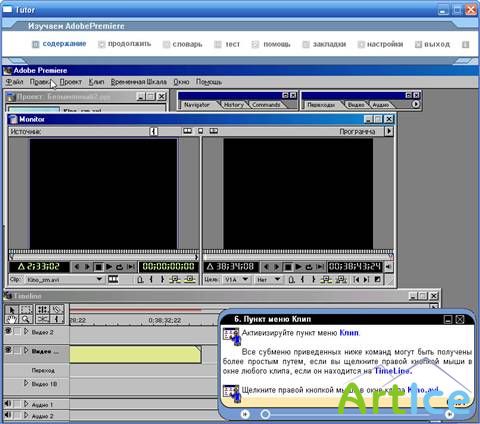Select the Hand tool in Timeline
Image resolution: width=480 pixels, height=424 pixels.
(x=12, y=319)
